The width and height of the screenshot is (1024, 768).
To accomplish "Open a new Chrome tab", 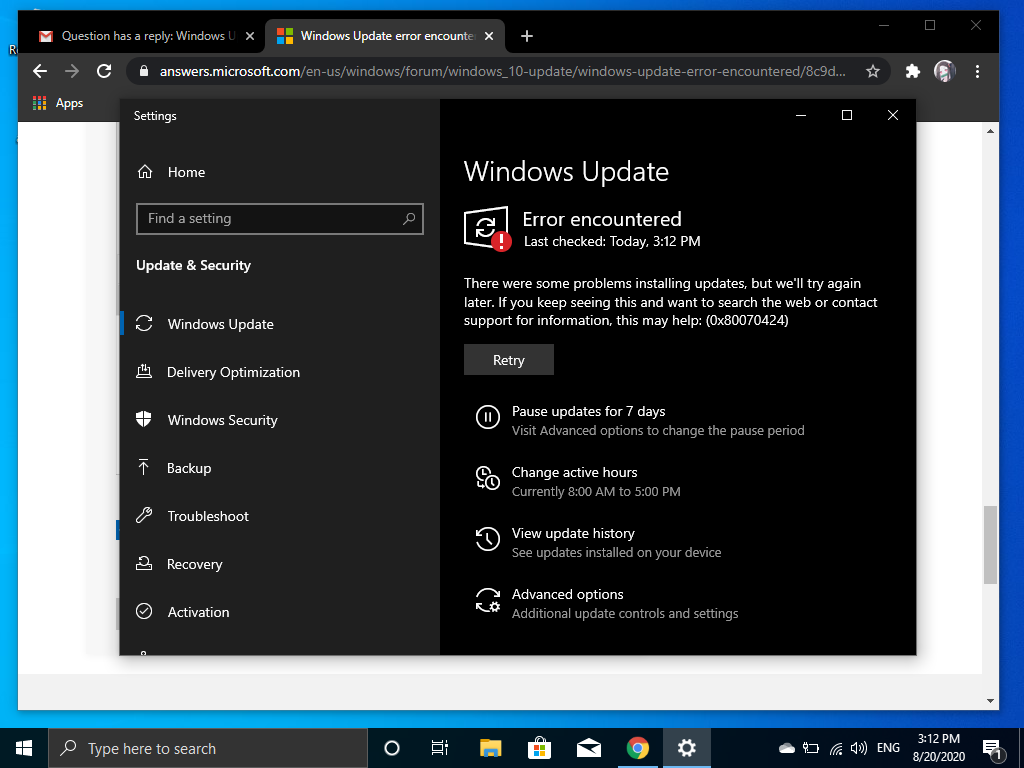I will coord(527,36).
